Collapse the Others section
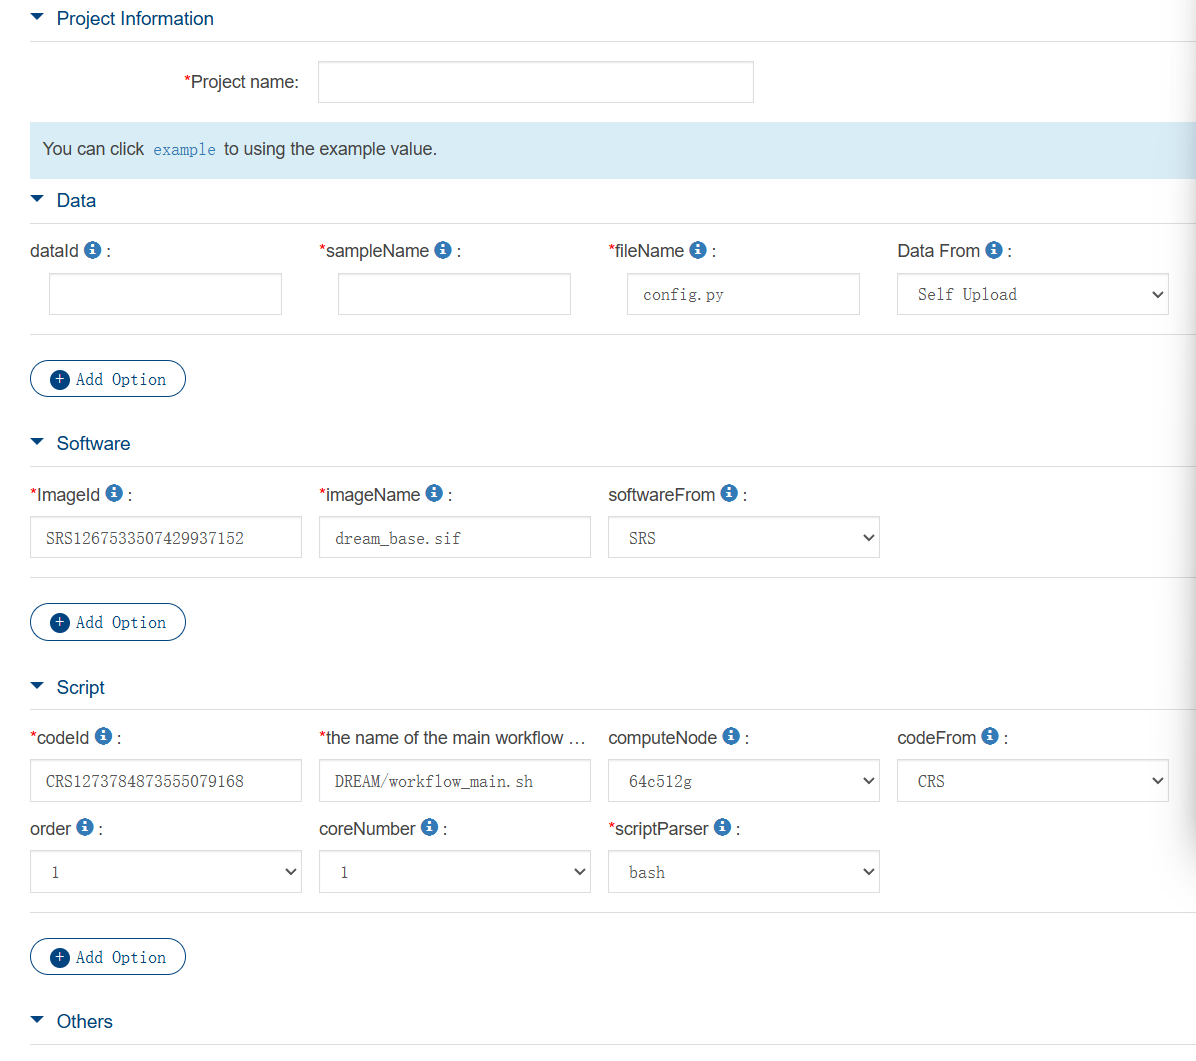Viewport: 1196px width, 1061px height. tap(37, 1020)
